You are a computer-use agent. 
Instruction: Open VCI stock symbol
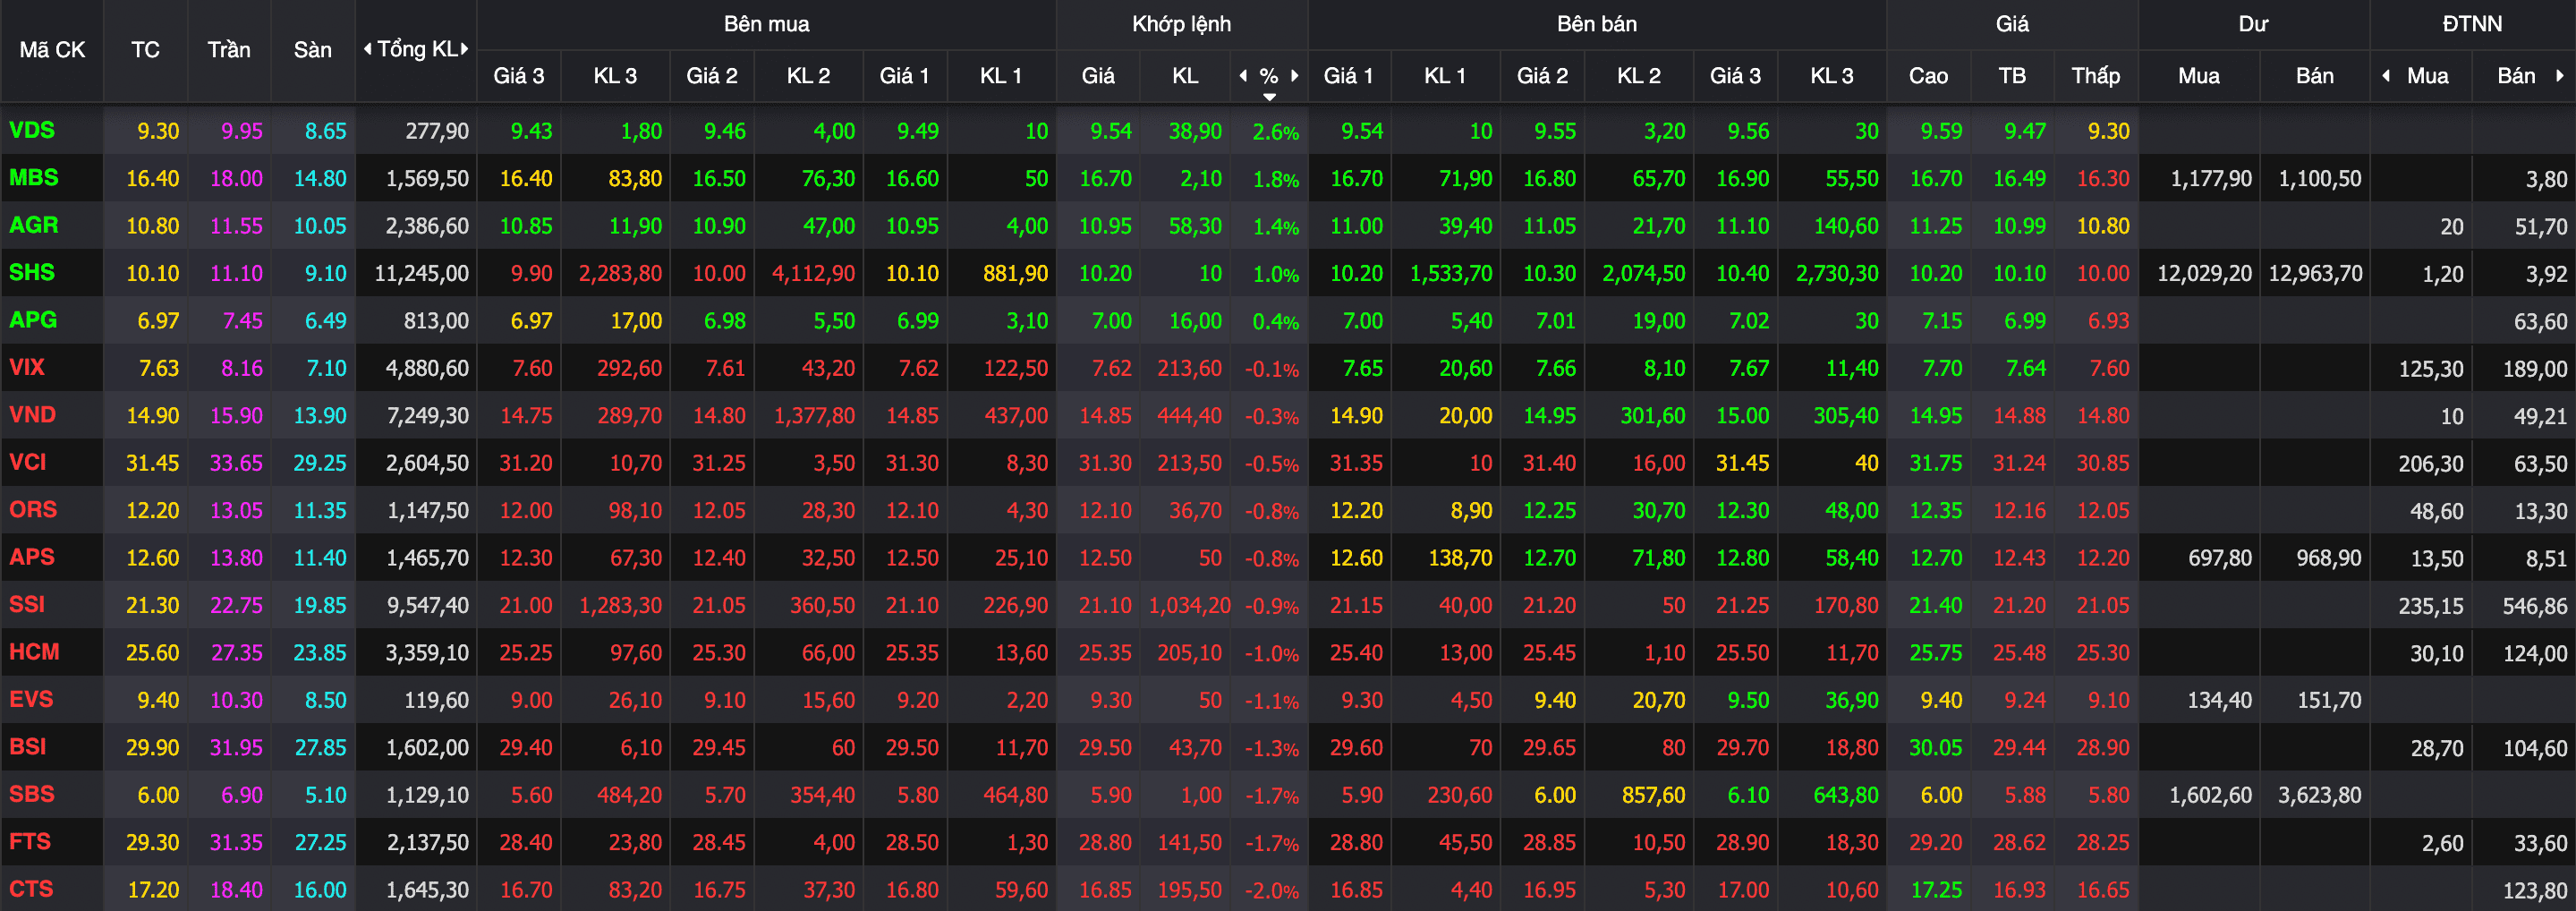click(x=28, y=462)
